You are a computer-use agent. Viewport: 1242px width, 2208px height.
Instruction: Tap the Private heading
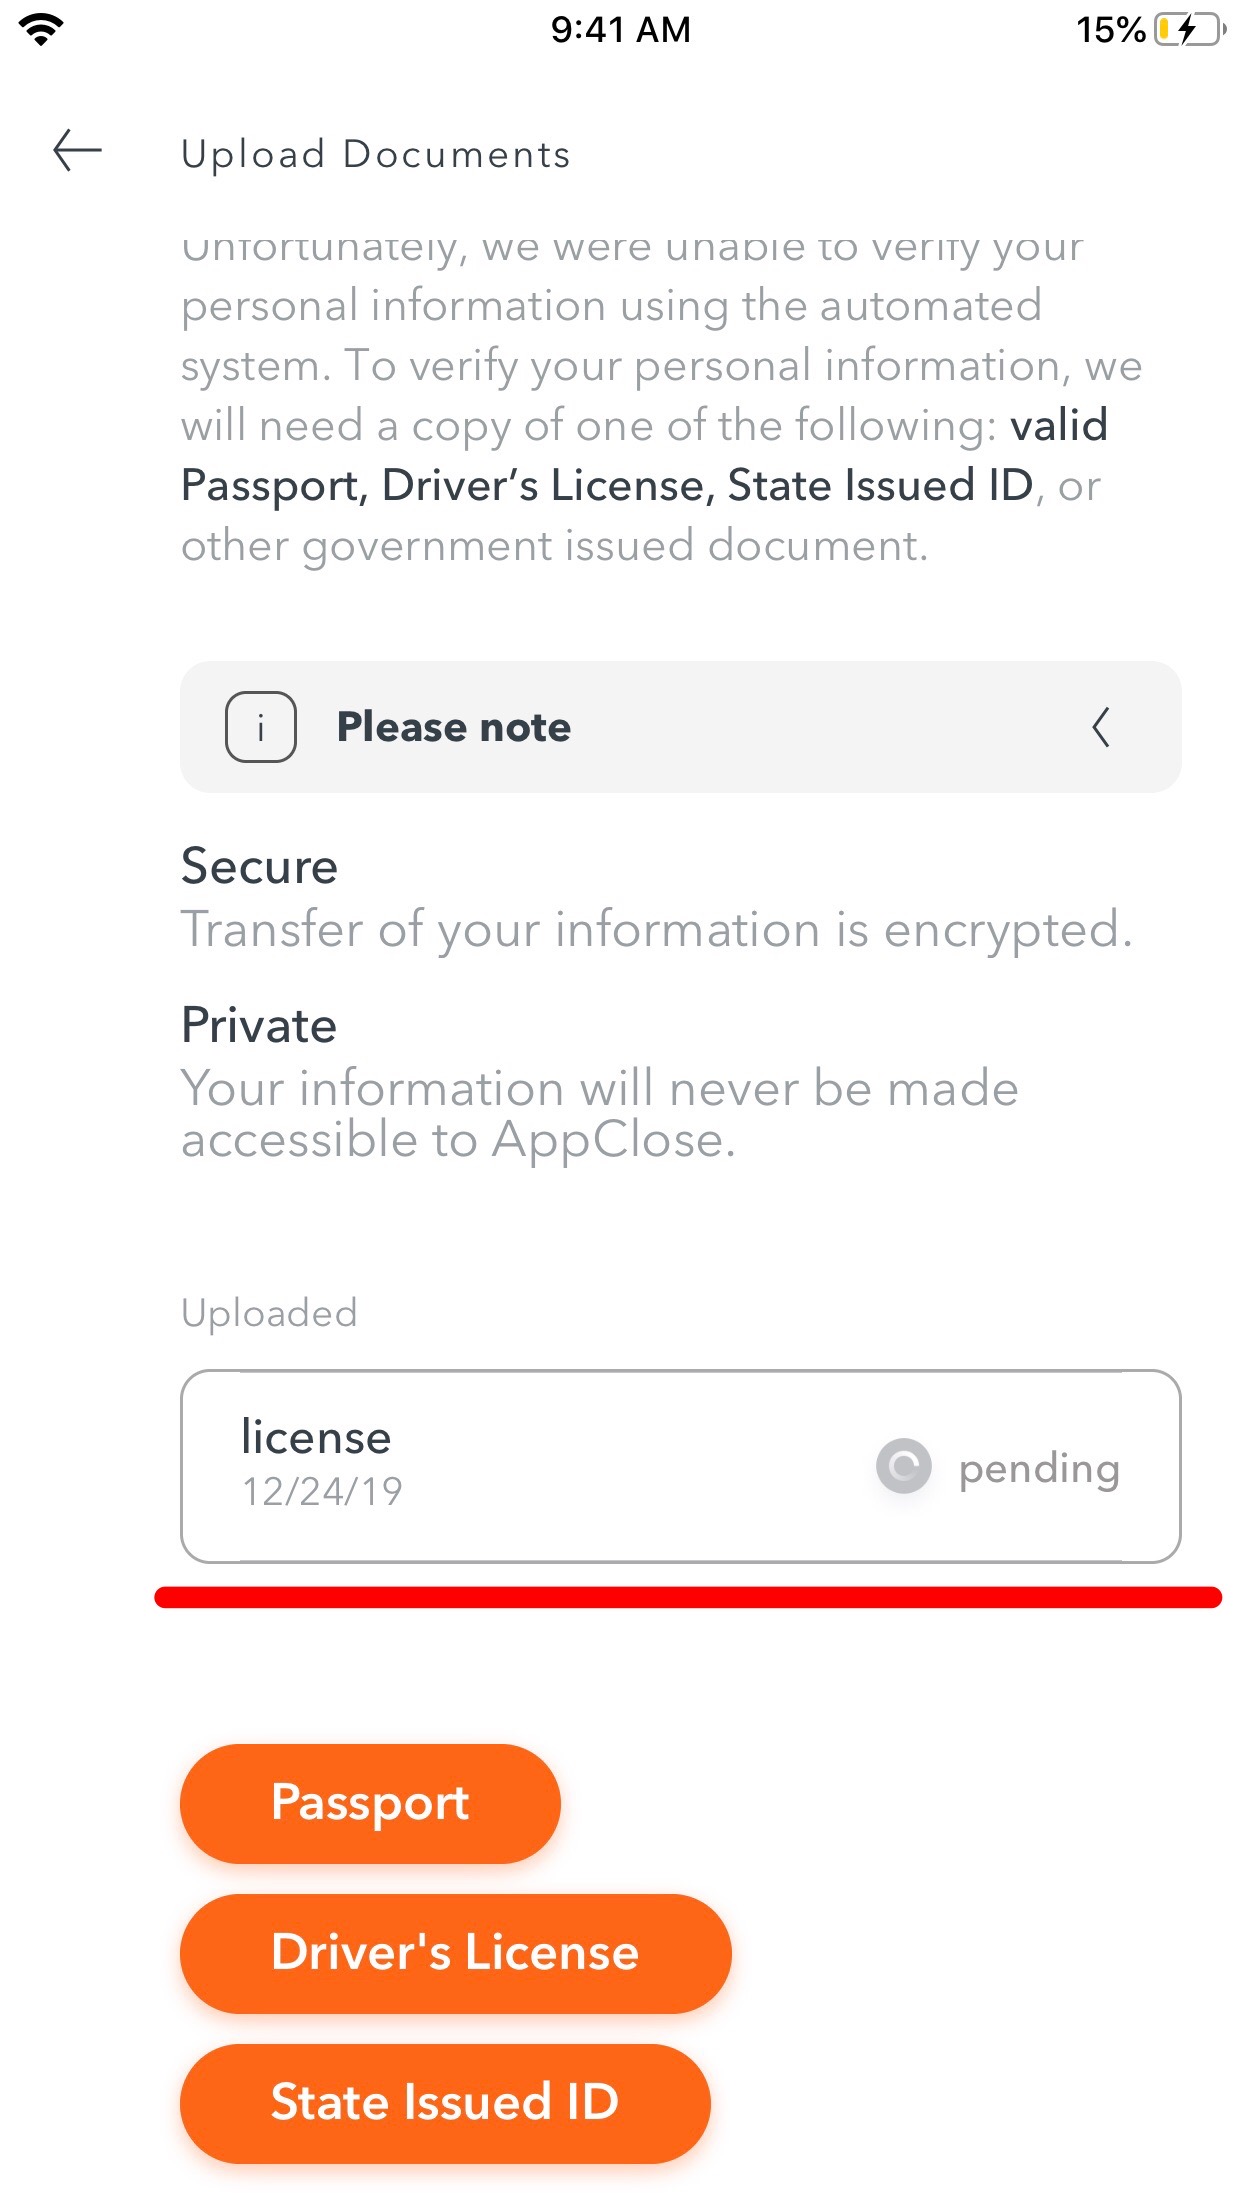pos(259,1025)
